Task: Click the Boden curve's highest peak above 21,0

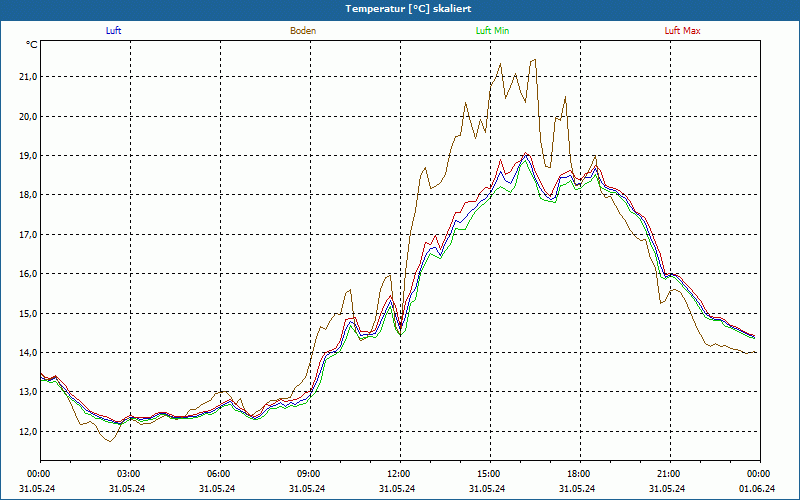Action: [534, 60]
